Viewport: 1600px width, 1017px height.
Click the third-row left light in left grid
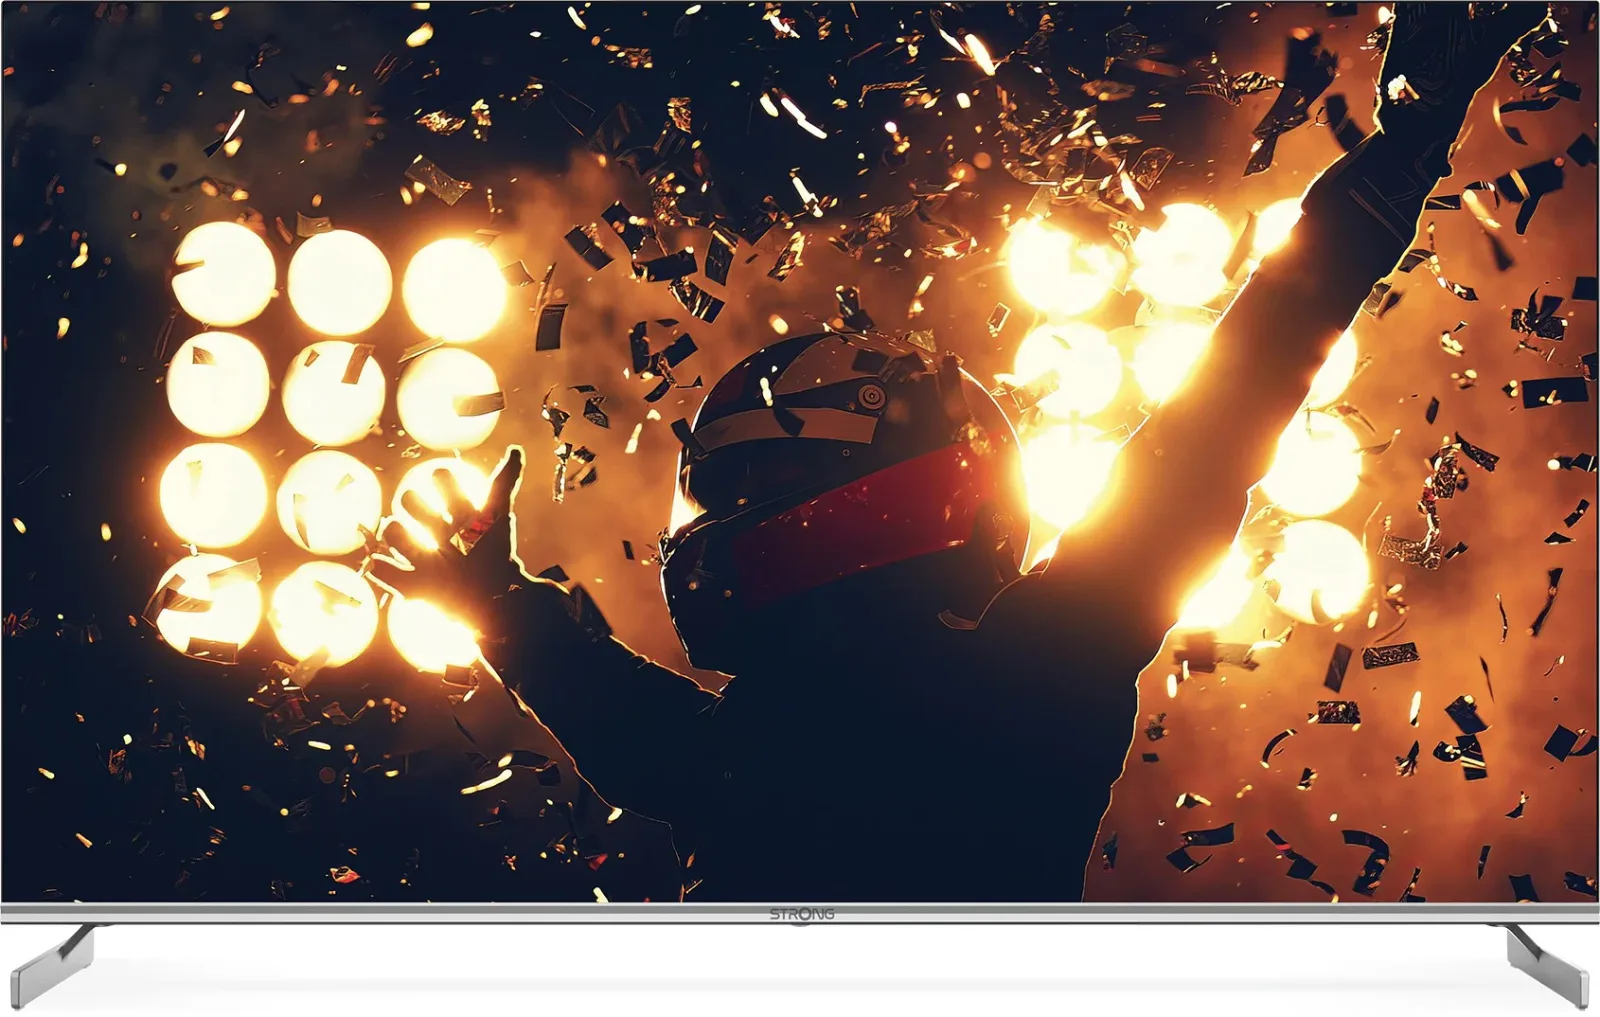pos(213,496)
